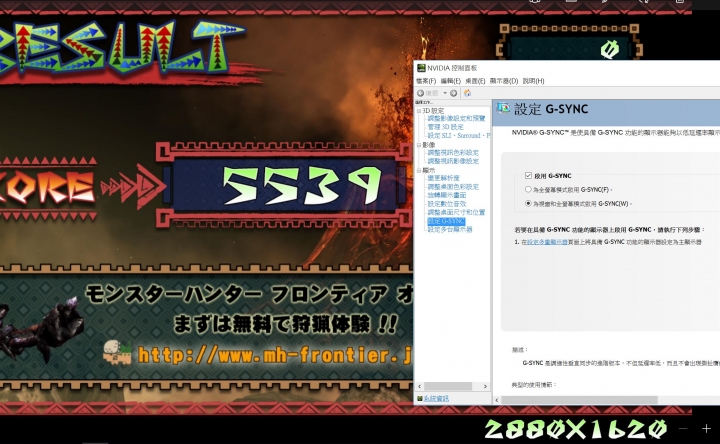Click tree panel scrollbar right arrow
Screen dimensions: 720x444
click(x=485, y=387)
